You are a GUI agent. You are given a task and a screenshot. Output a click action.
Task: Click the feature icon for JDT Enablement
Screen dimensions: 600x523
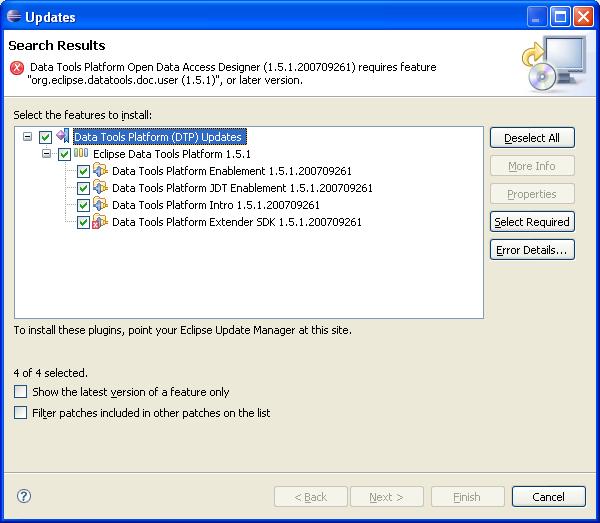coord(101,187)
